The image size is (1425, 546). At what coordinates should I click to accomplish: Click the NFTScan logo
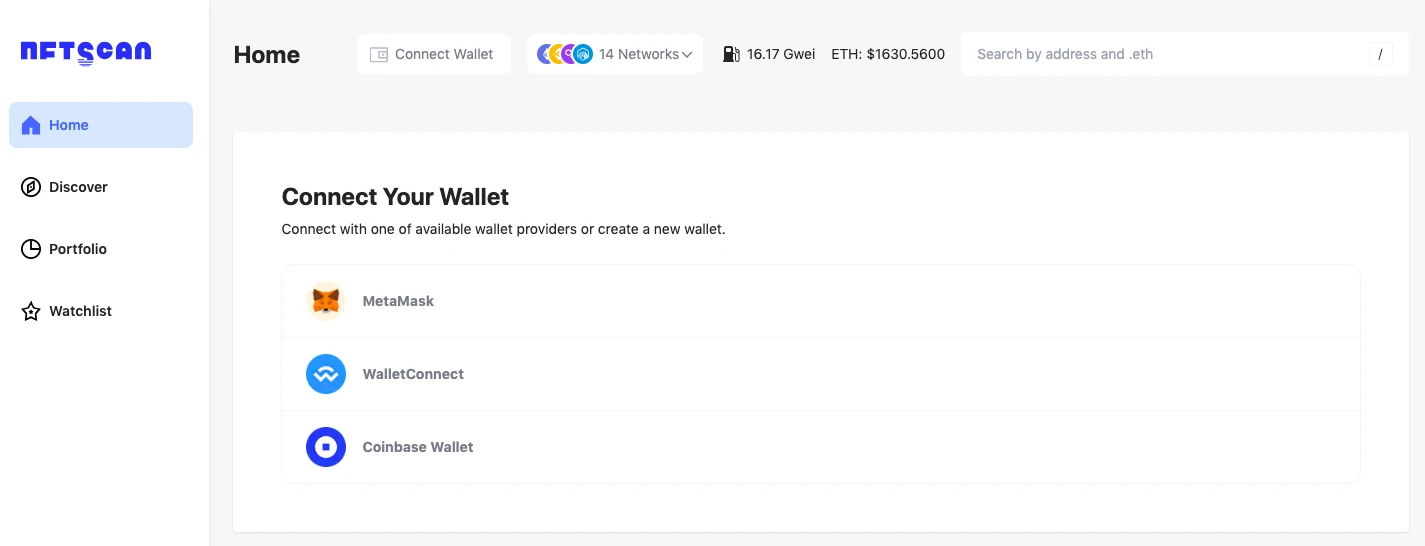(x=86, y=52)
